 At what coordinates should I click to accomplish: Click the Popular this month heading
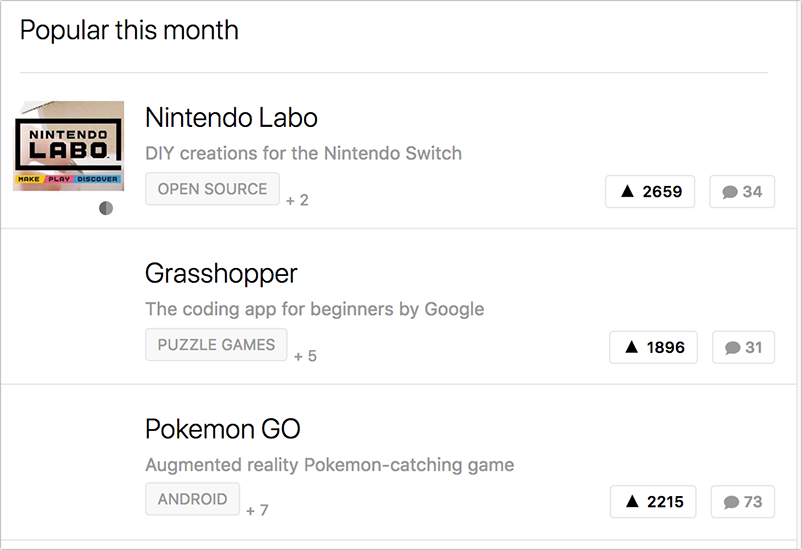point(129,30)
